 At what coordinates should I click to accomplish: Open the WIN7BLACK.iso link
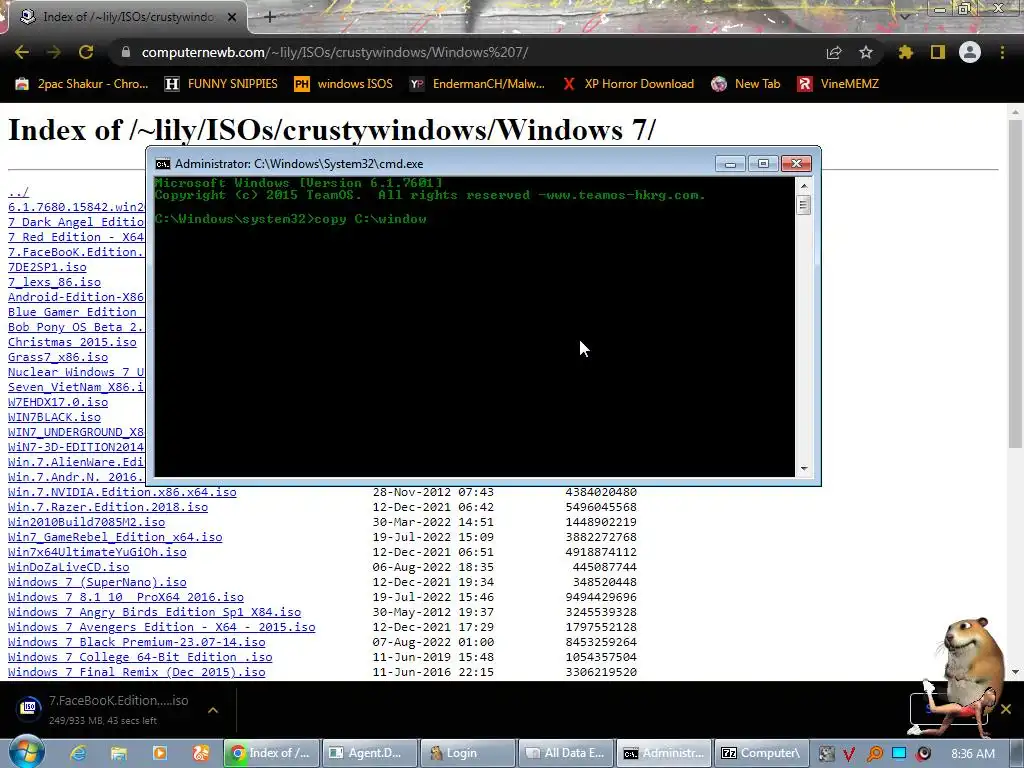pyautogui.click(x=54, y=417)
